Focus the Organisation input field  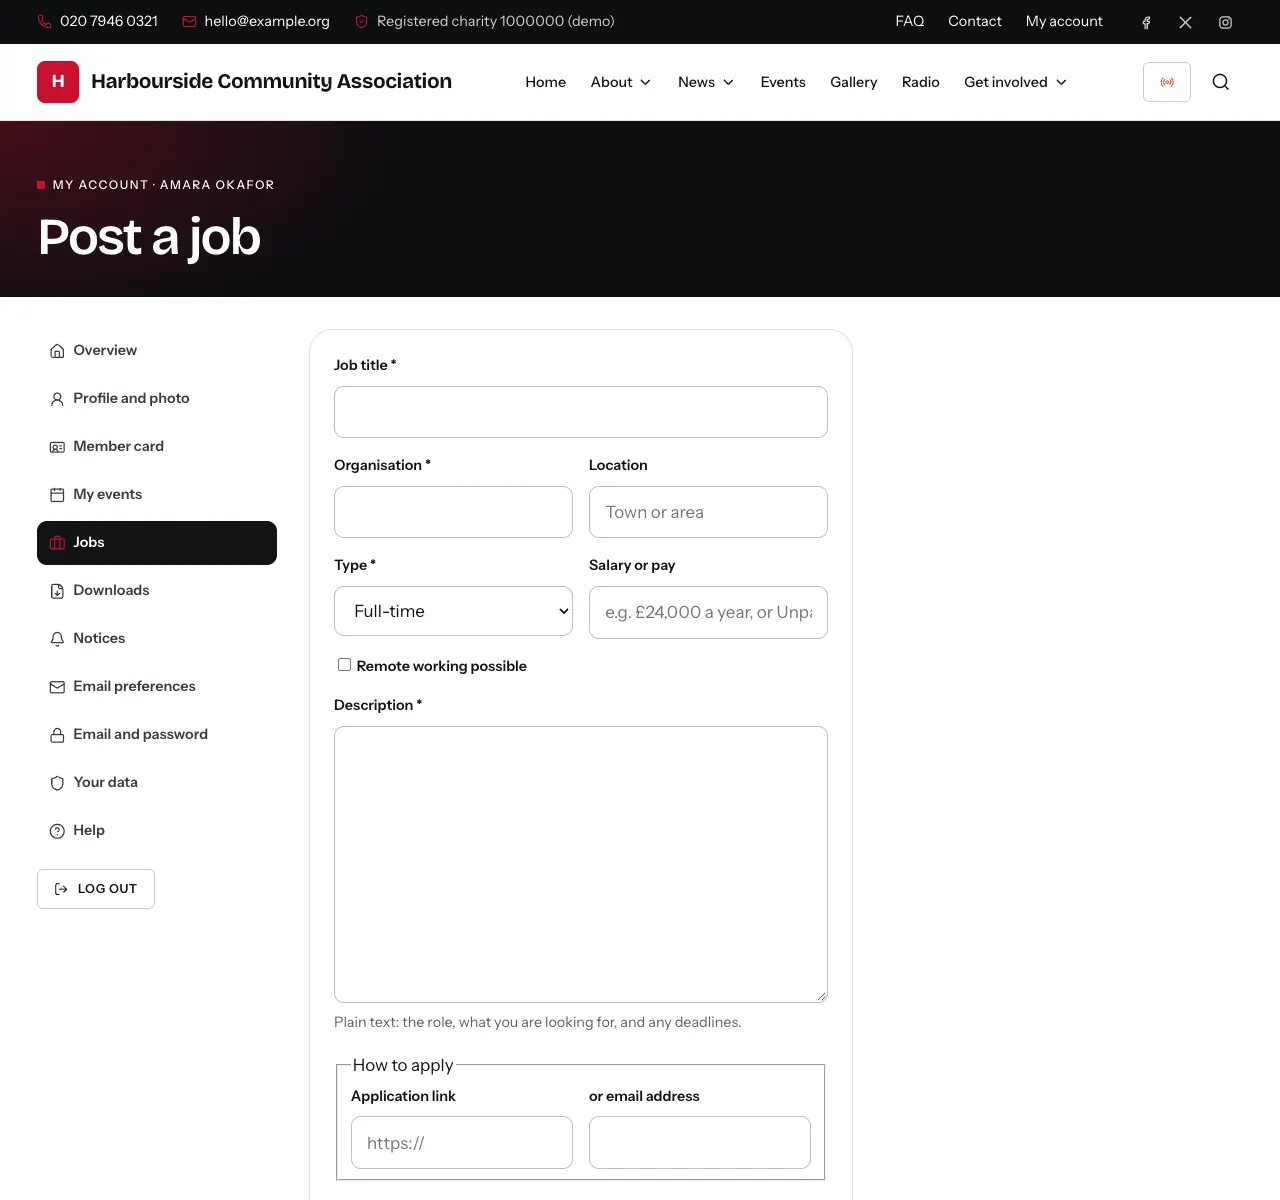tap(453, 512)
